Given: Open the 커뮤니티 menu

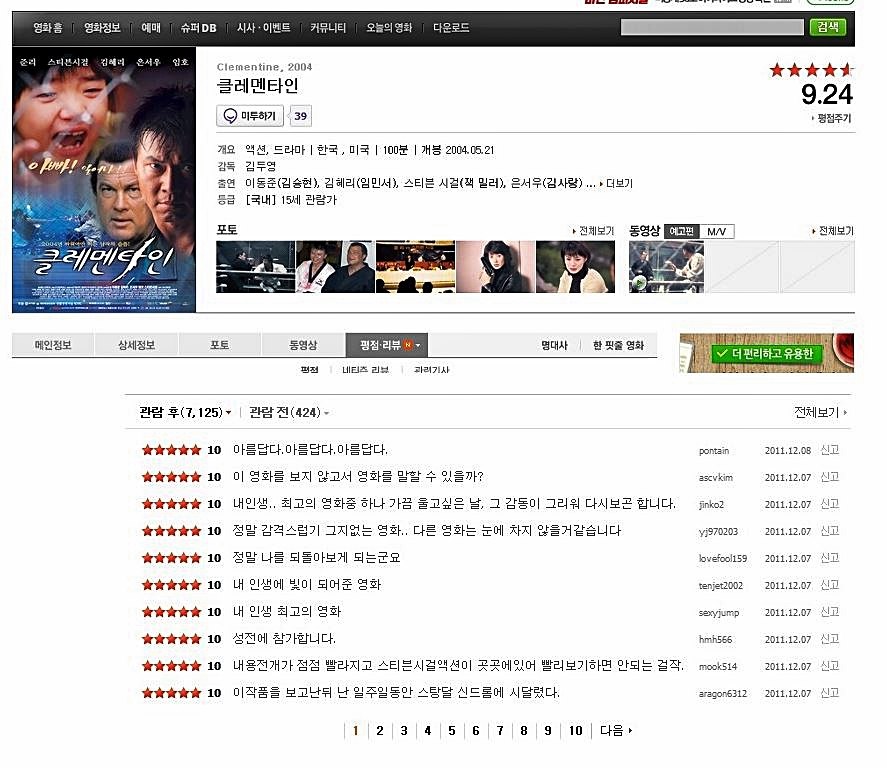Looking at the screenshot, I should tap(328, 28).
